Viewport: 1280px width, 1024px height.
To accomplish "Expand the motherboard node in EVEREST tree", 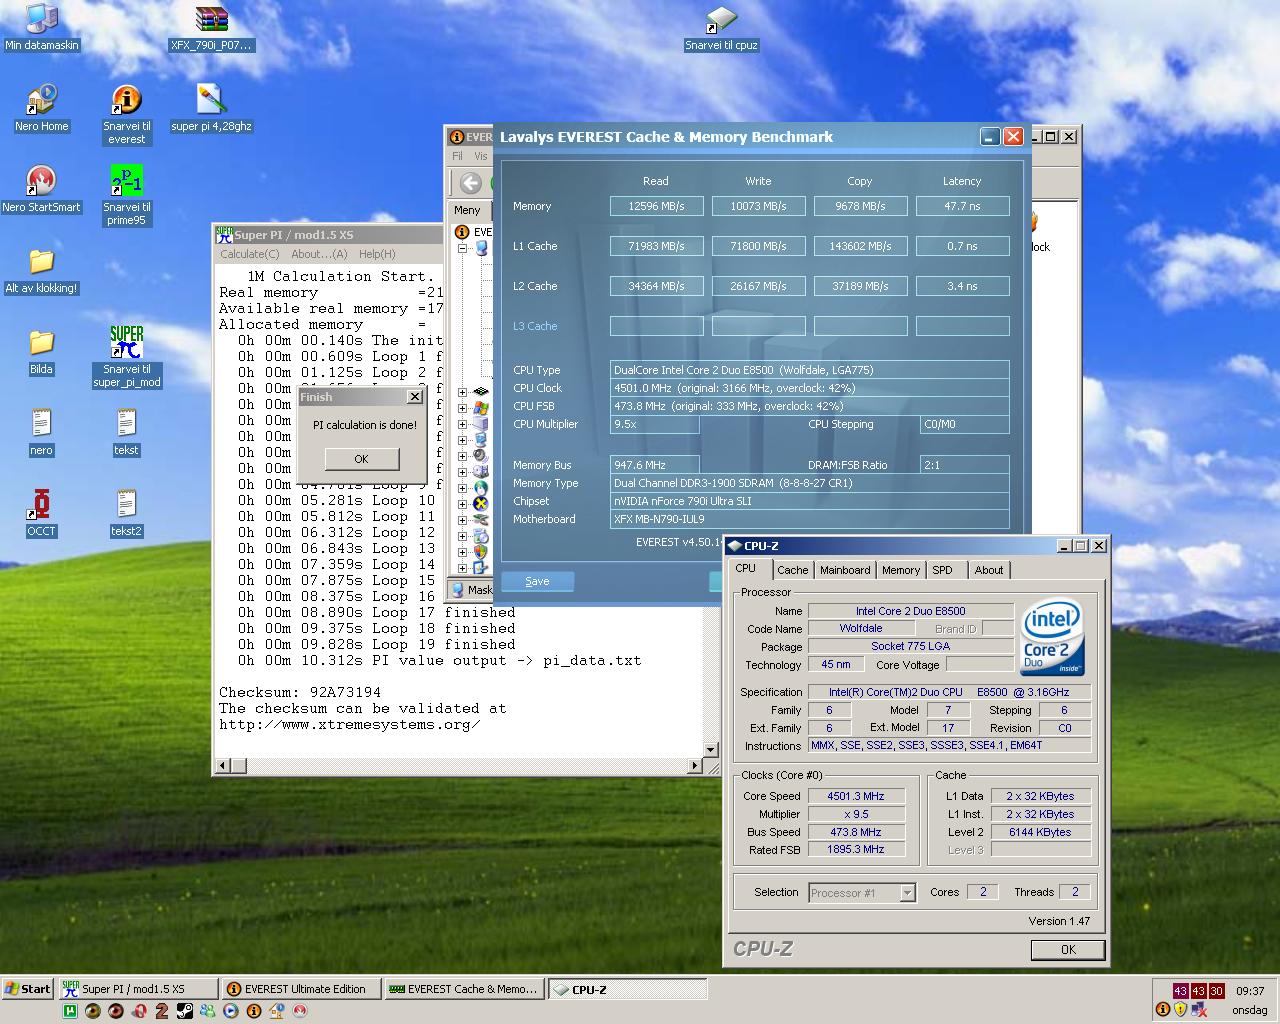I will (462, 392).
